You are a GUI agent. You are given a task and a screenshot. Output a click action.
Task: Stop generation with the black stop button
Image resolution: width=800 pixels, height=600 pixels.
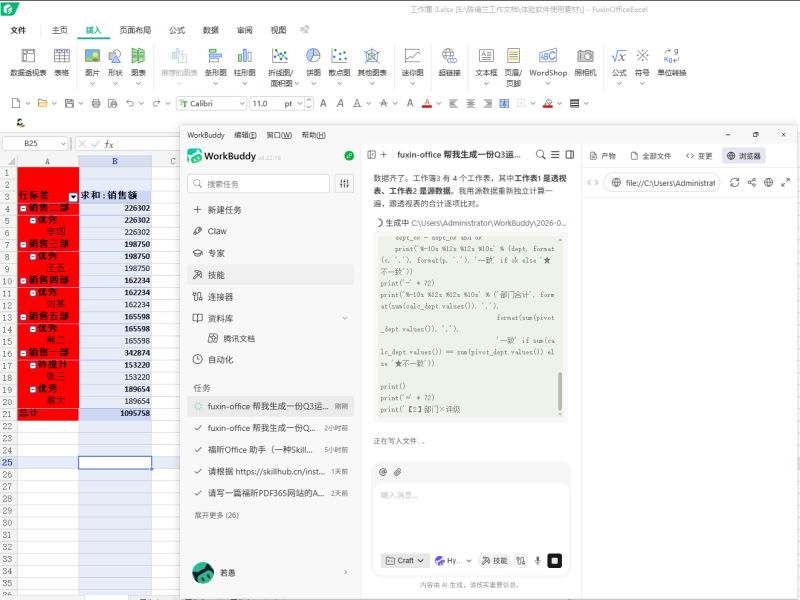point(554,561)
